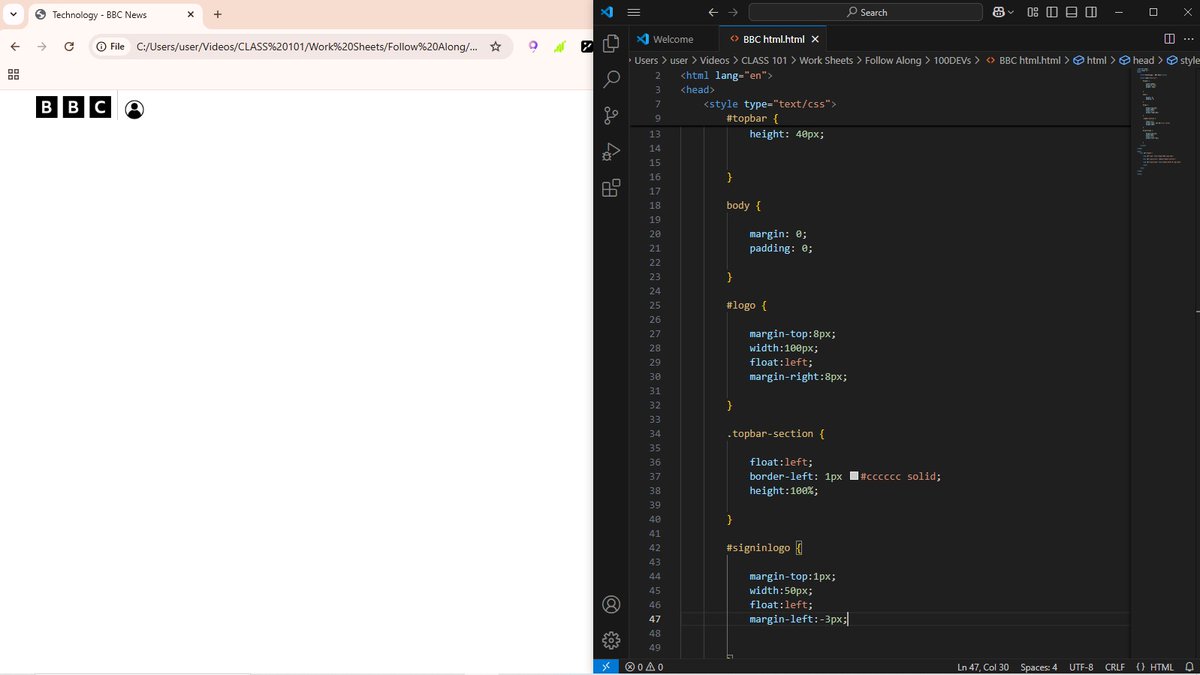Click the VS Code search command center
Screen dimensions: 1200x675
point(866,12)
